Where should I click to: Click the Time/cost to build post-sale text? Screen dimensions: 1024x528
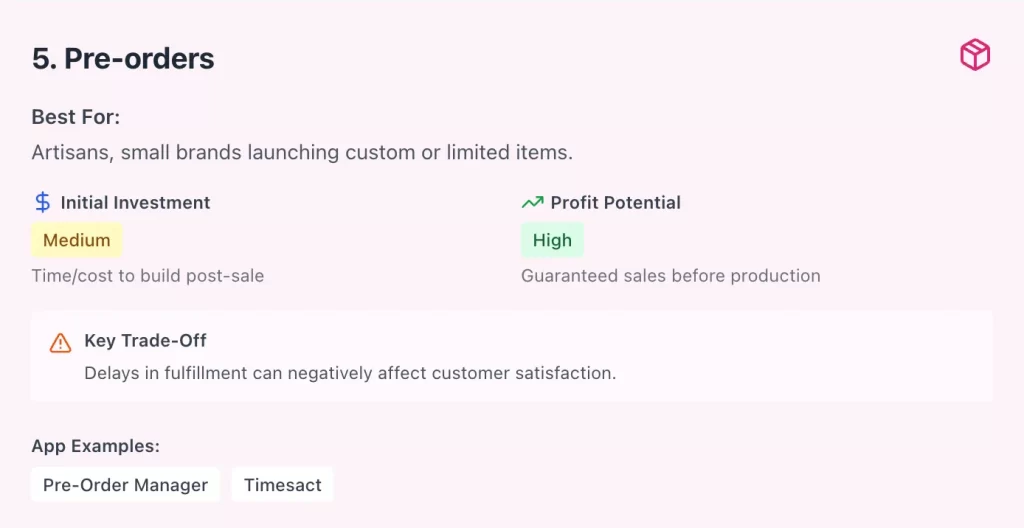coord(148,275)
